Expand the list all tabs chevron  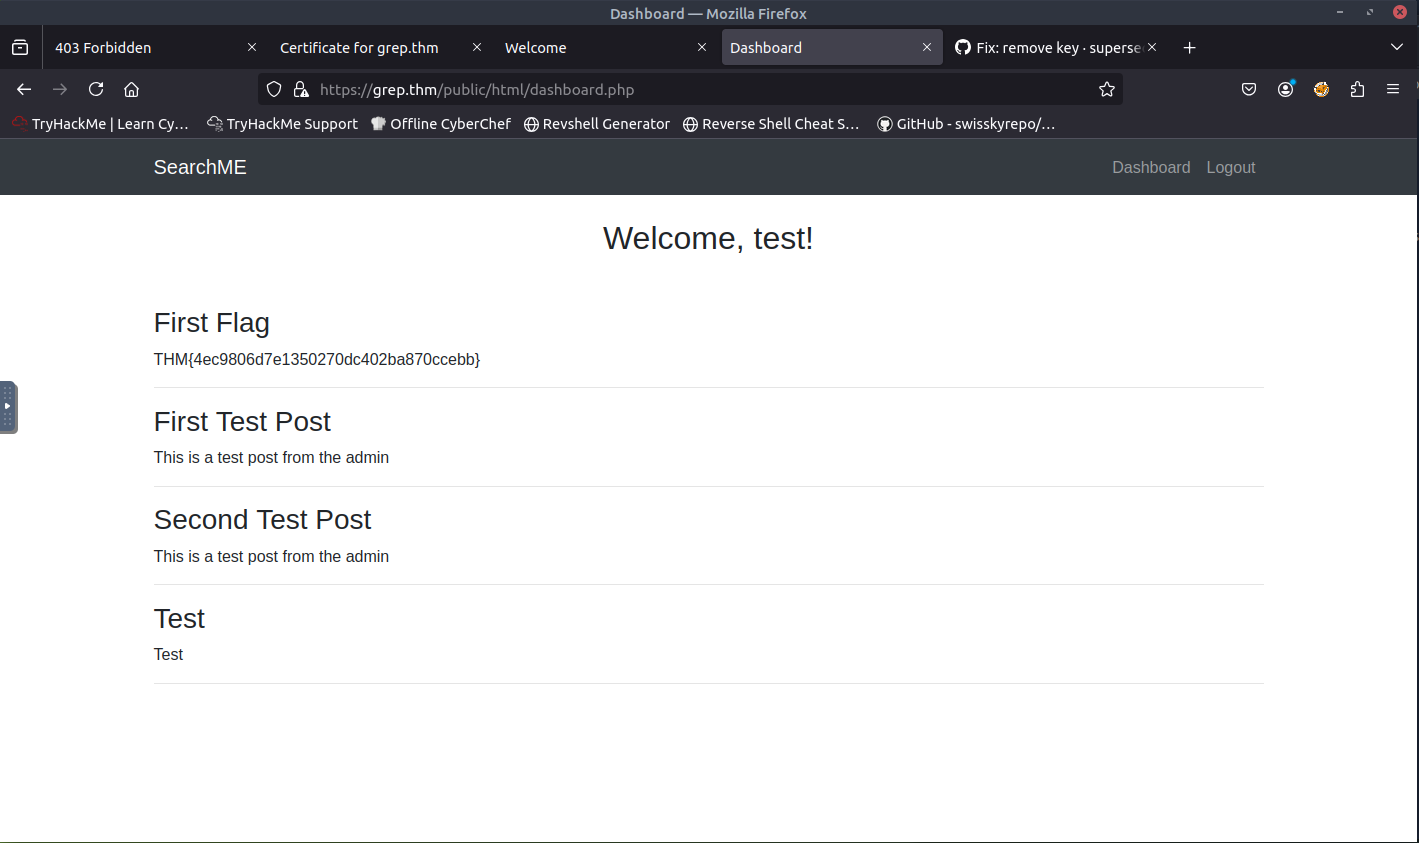click(1397, 47)
